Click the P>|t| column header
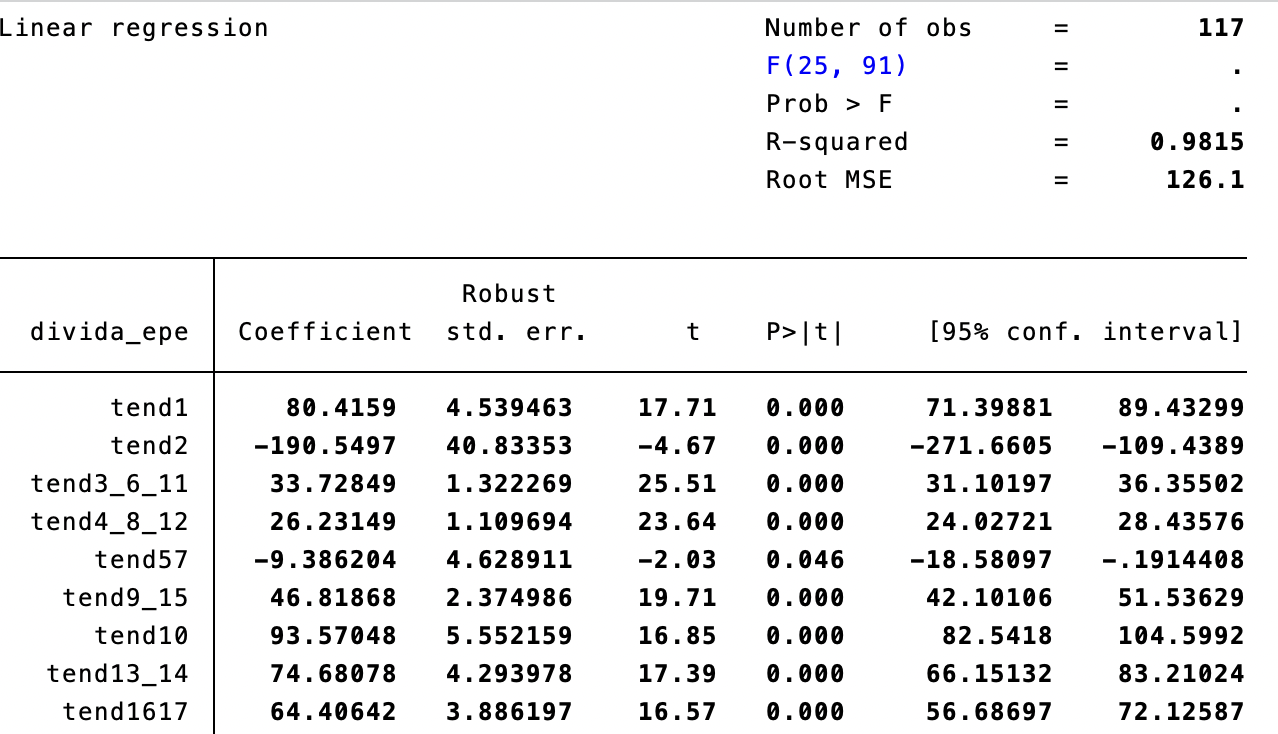The height and width of the screenshot is (734, 1278). click(x=805, y=332)
